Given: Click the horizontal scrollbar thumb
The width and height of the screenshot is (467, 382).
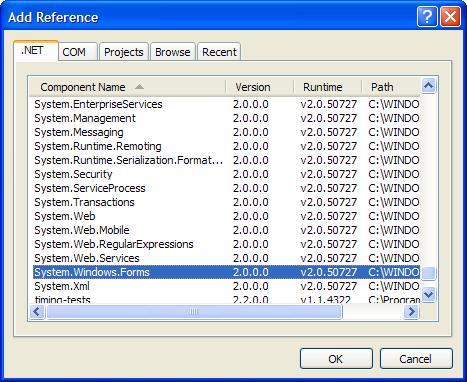Looking at the screenshot, I should pos(195,312).
